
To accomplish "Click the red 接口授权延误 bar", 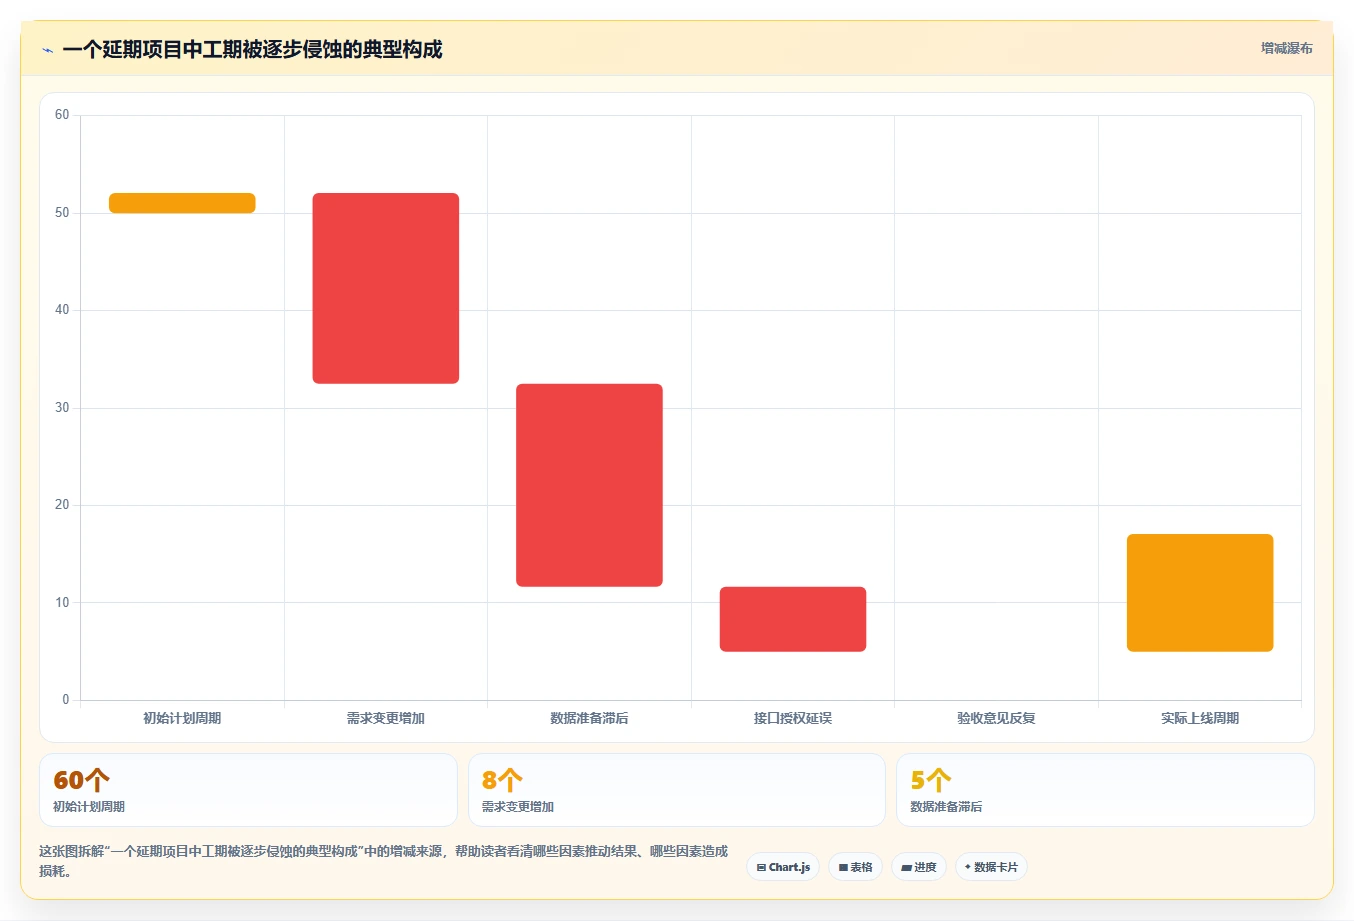I will 793,619.
